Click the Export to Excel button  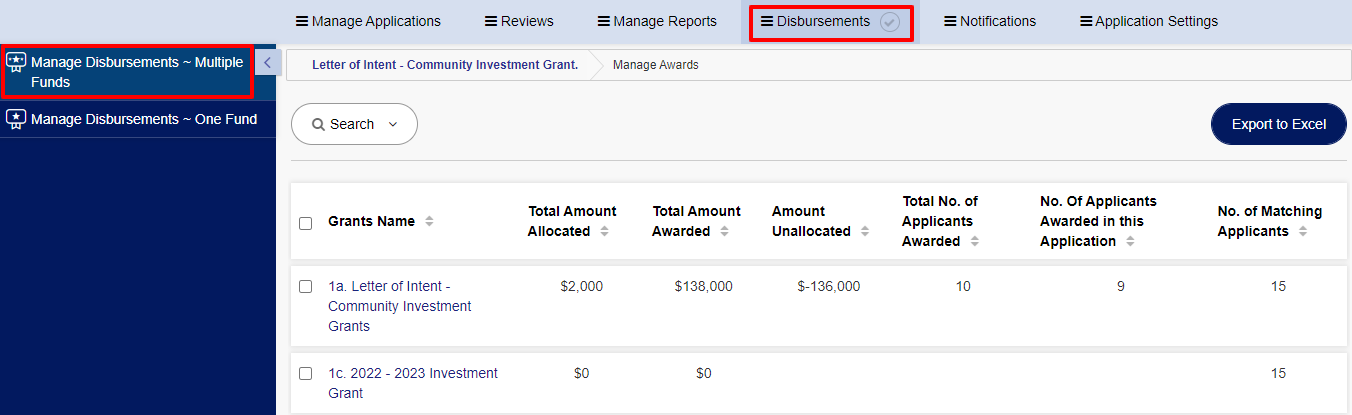click(1279, 124)
